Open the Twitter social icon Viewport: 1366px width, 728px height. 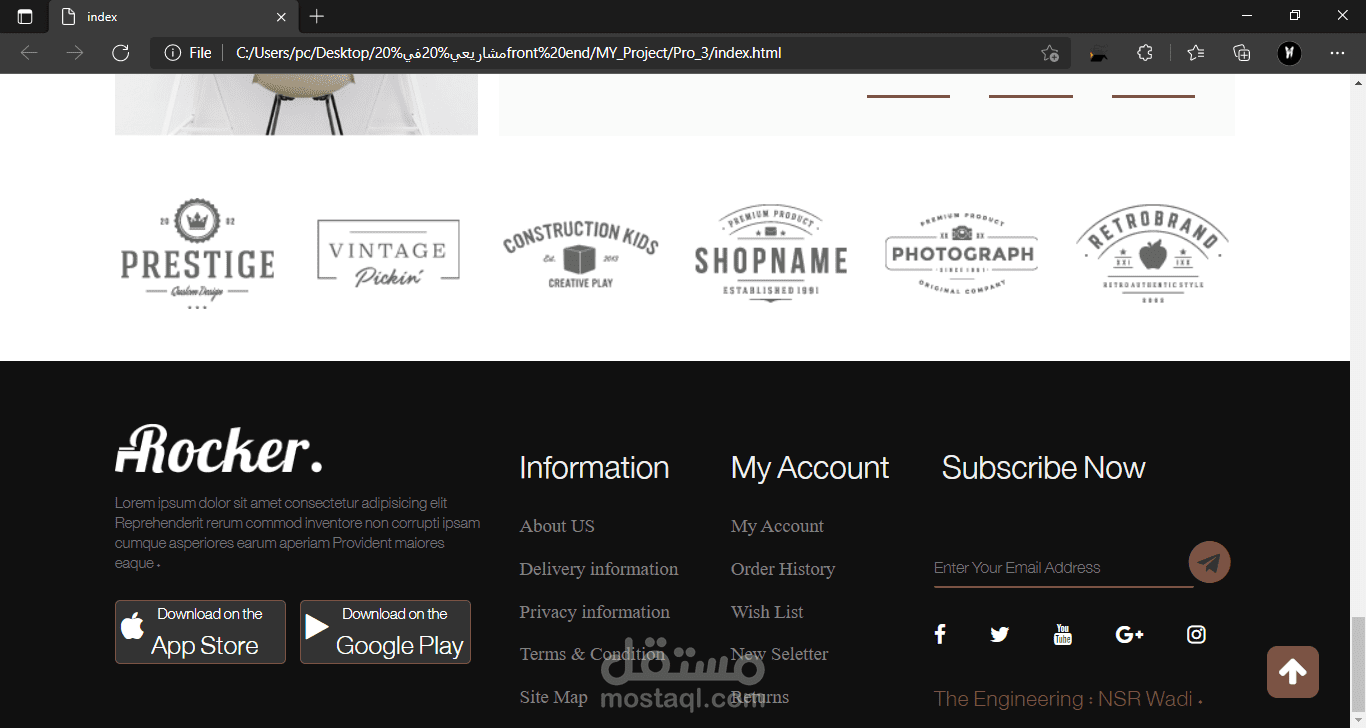[999, 634]
